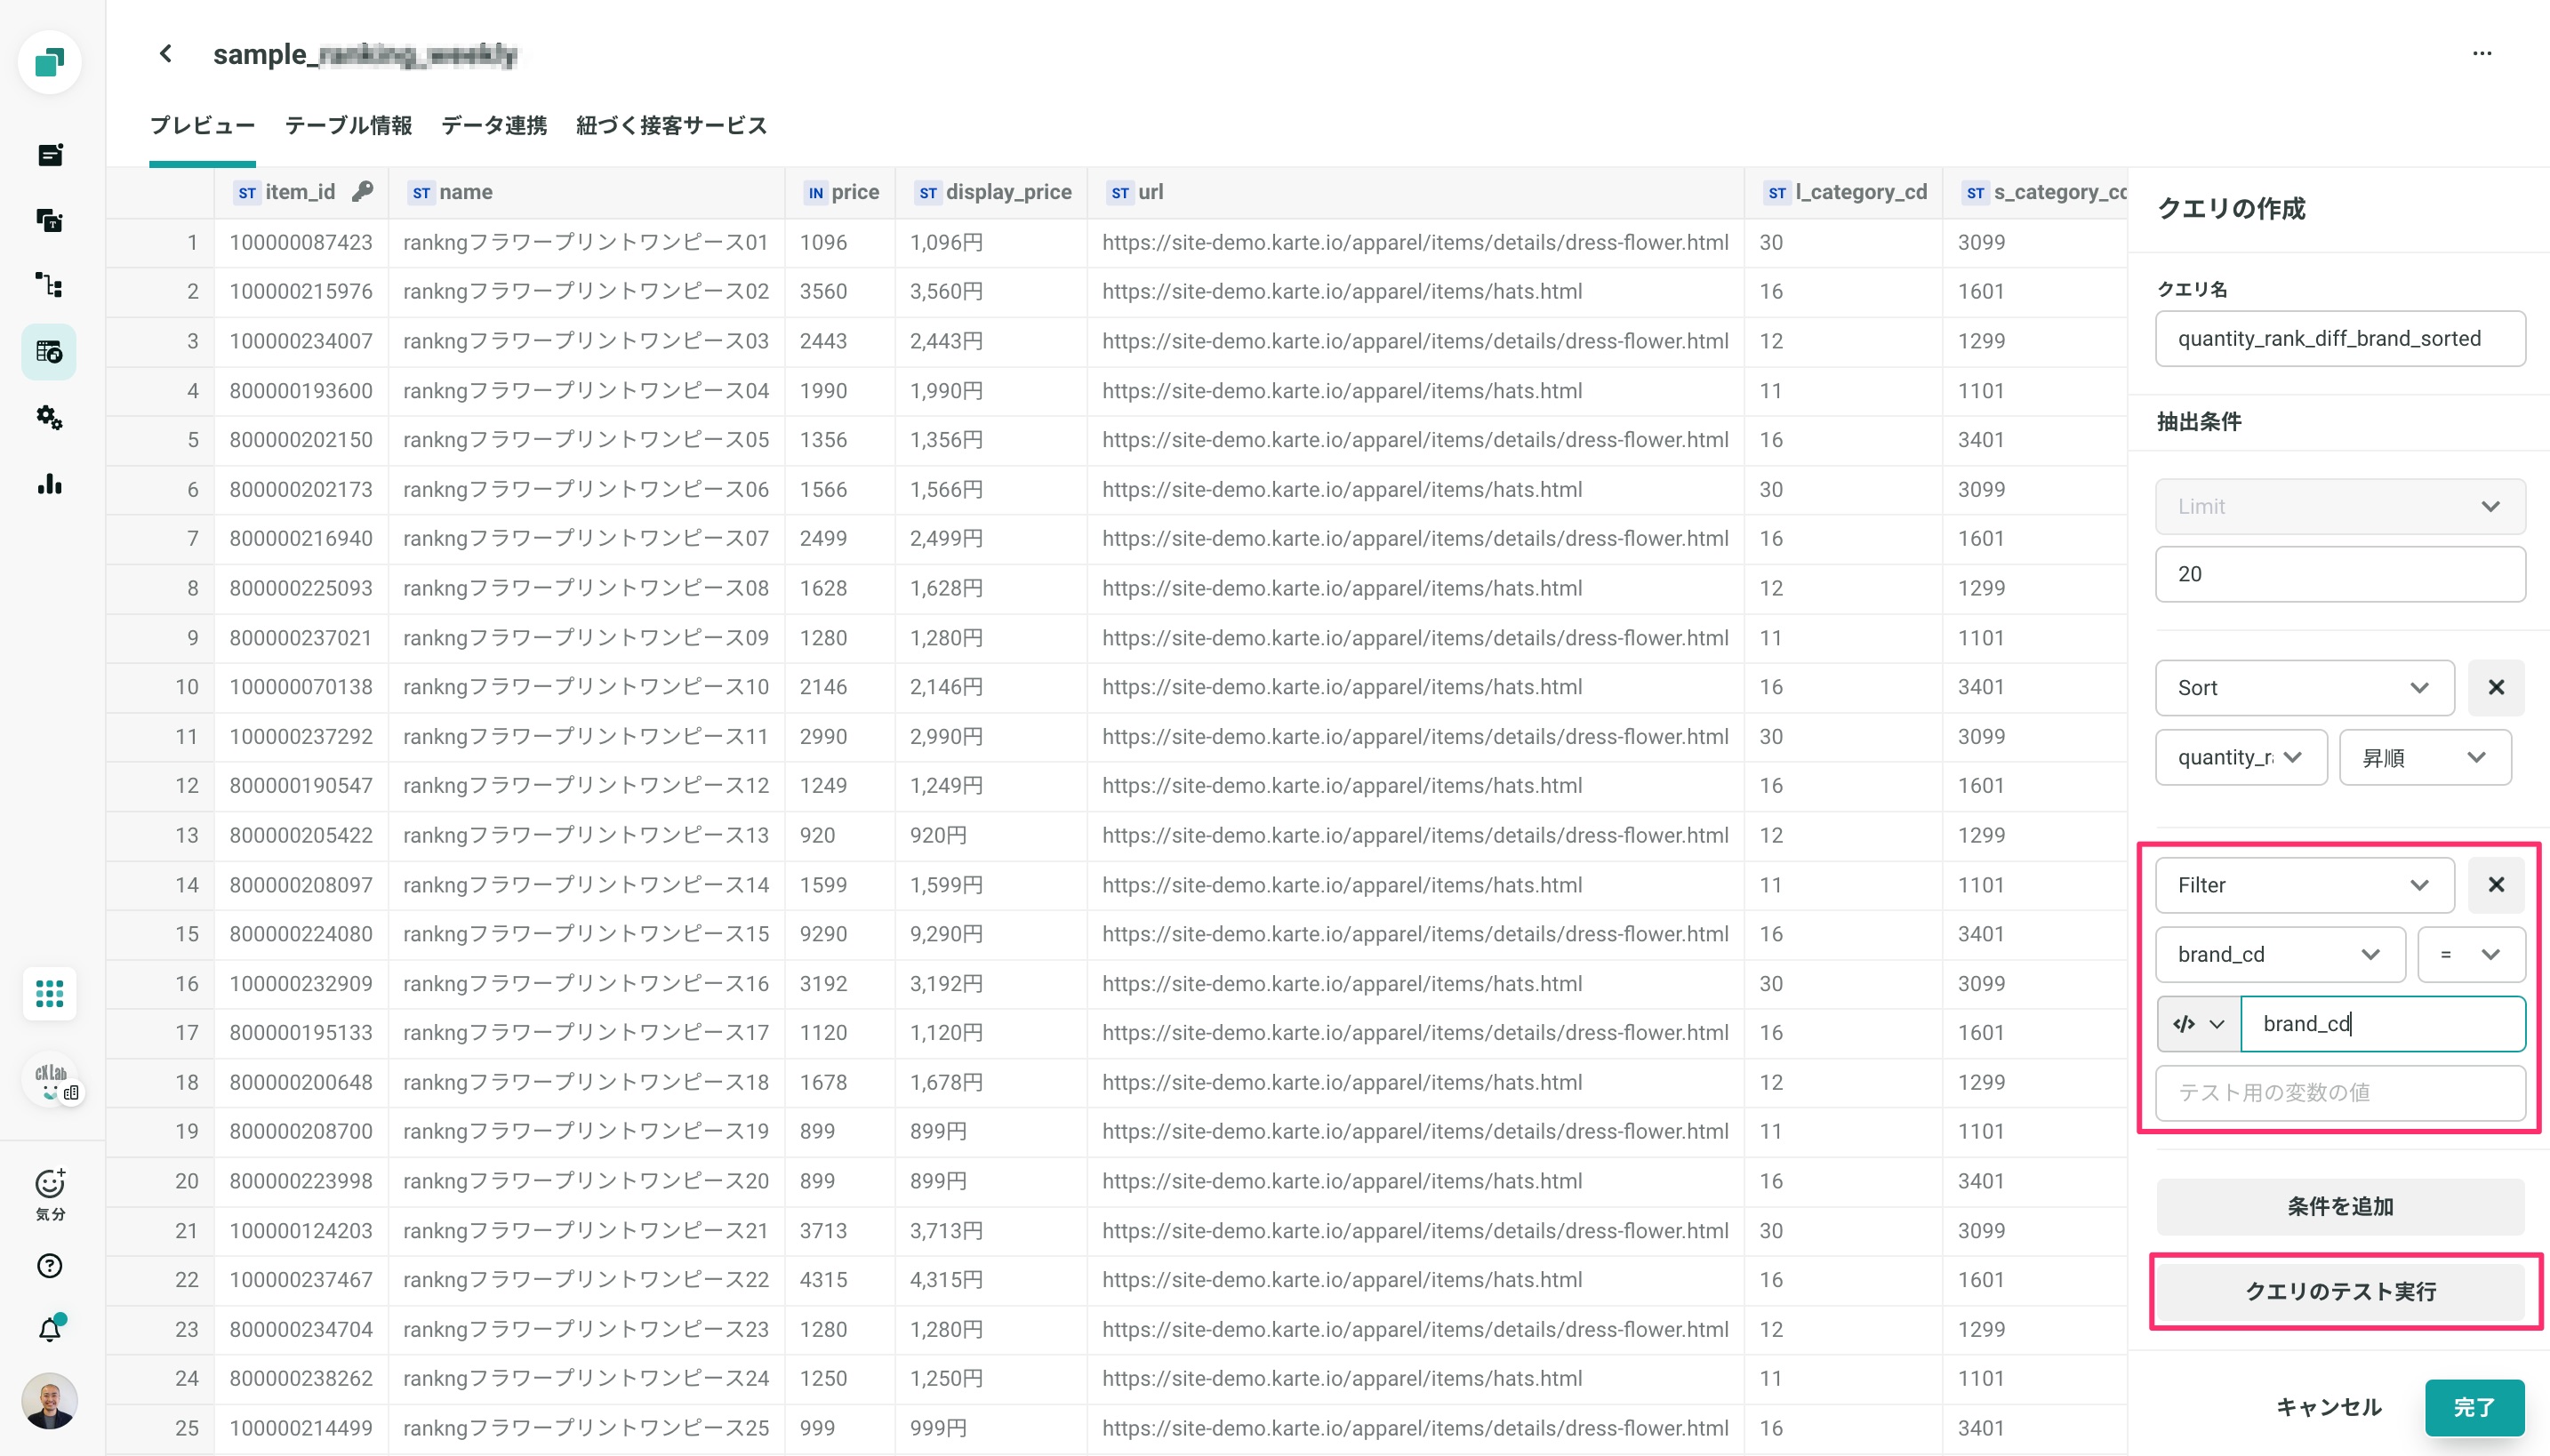Click the 条件を追加 button
Screen dimensions: 2550x1456
coord(2339,1207)
